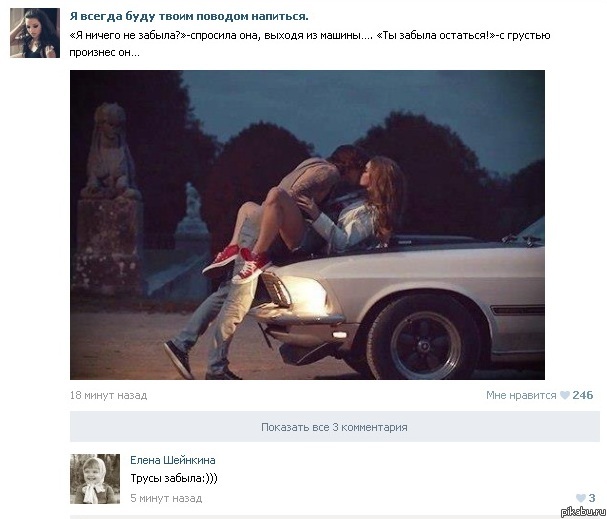
Task: Open Елена Шейнкина's avatar thumbnail
Action: tap(95, 479)
